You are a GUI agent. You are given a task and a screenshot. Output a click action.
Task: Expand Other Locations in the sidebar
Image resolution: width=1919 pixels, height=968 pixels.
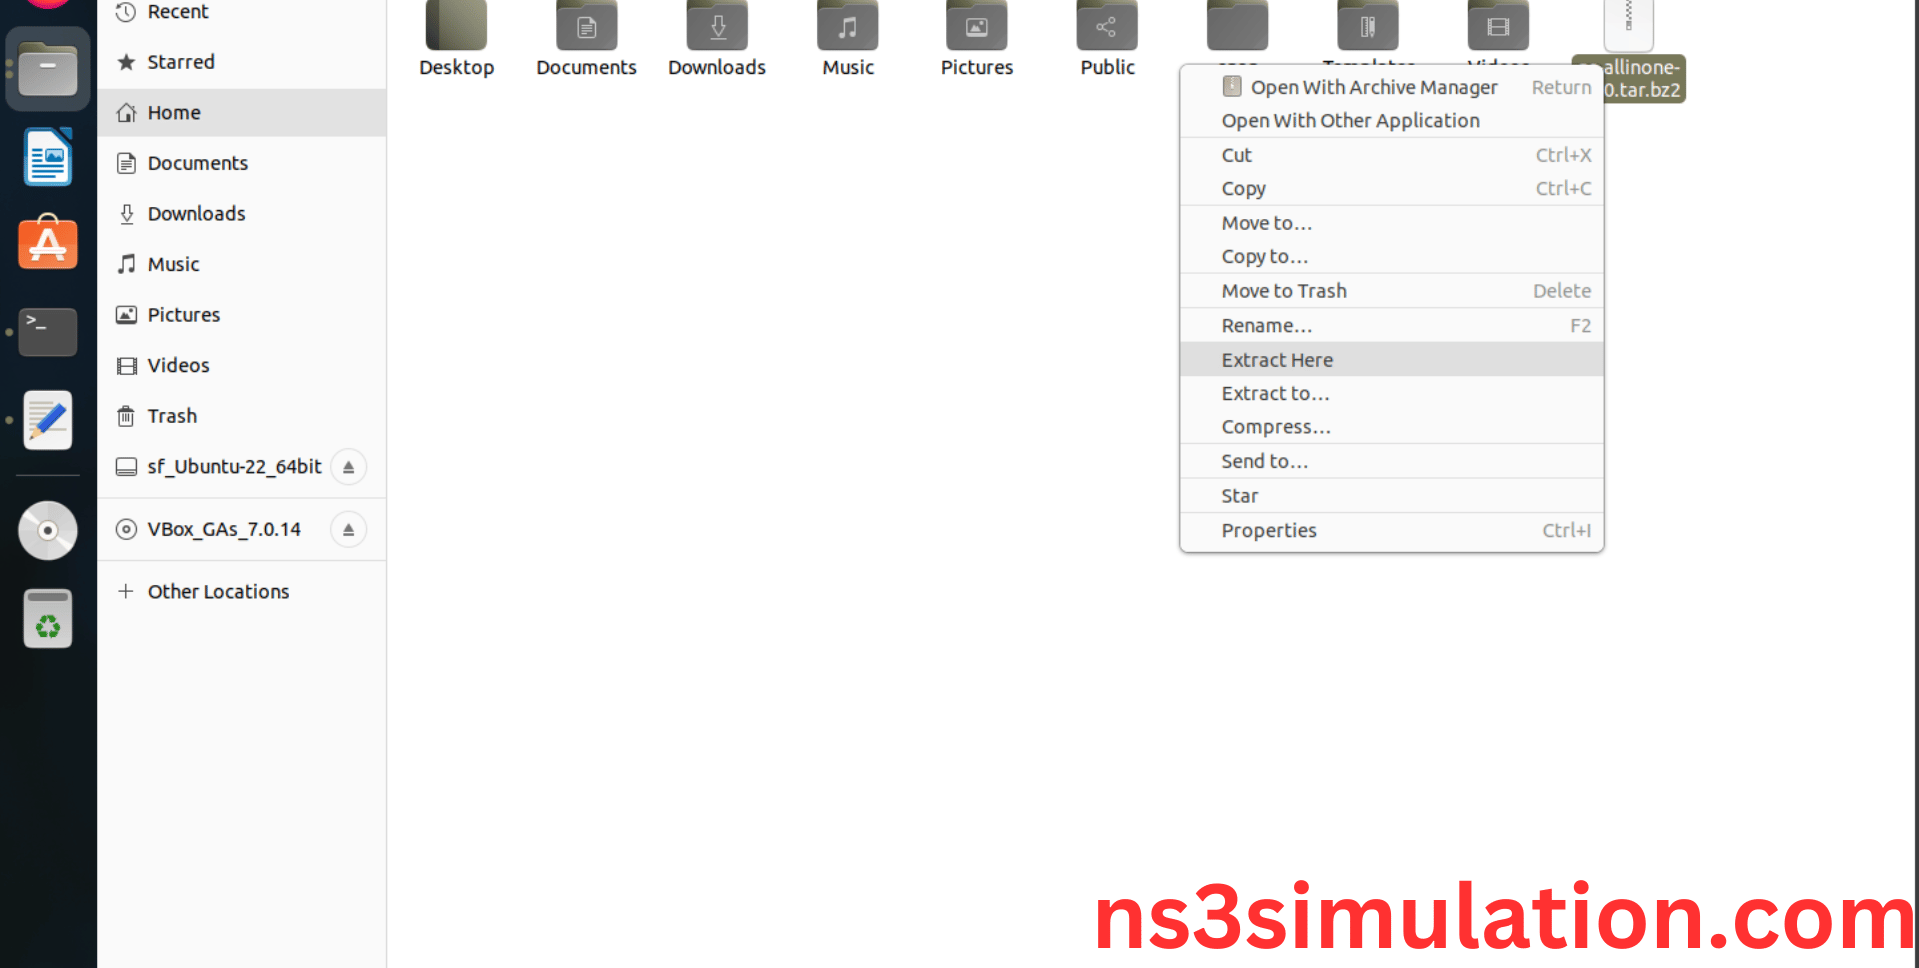tap(216, 591)
